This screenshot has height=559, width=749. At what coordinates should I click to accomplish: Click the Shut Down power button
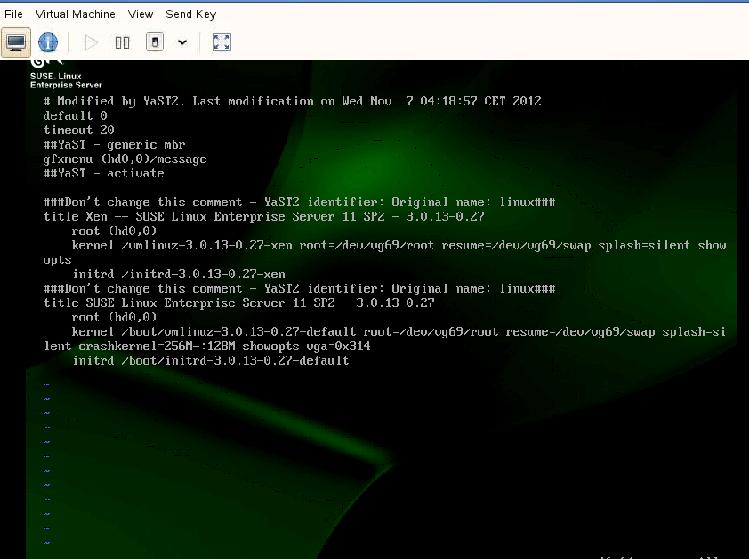click(154, 42)
